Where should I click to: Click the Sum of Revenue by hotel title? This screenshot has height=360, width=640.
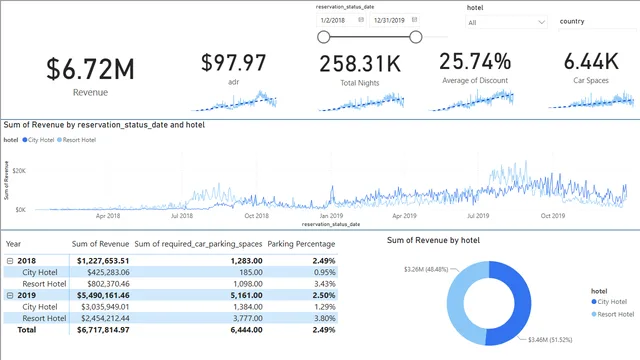433,240
